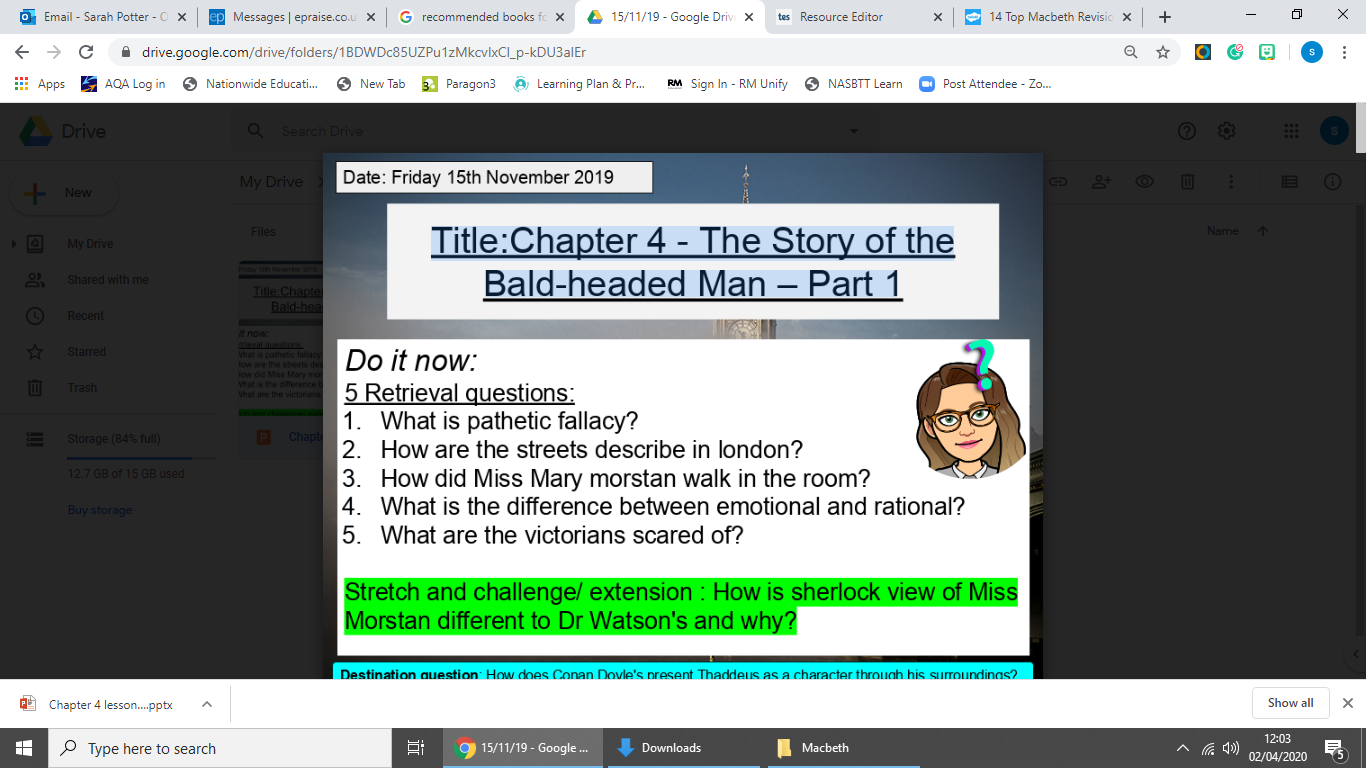Open Chrome profile icon in the toolbar

[1311, 52]
